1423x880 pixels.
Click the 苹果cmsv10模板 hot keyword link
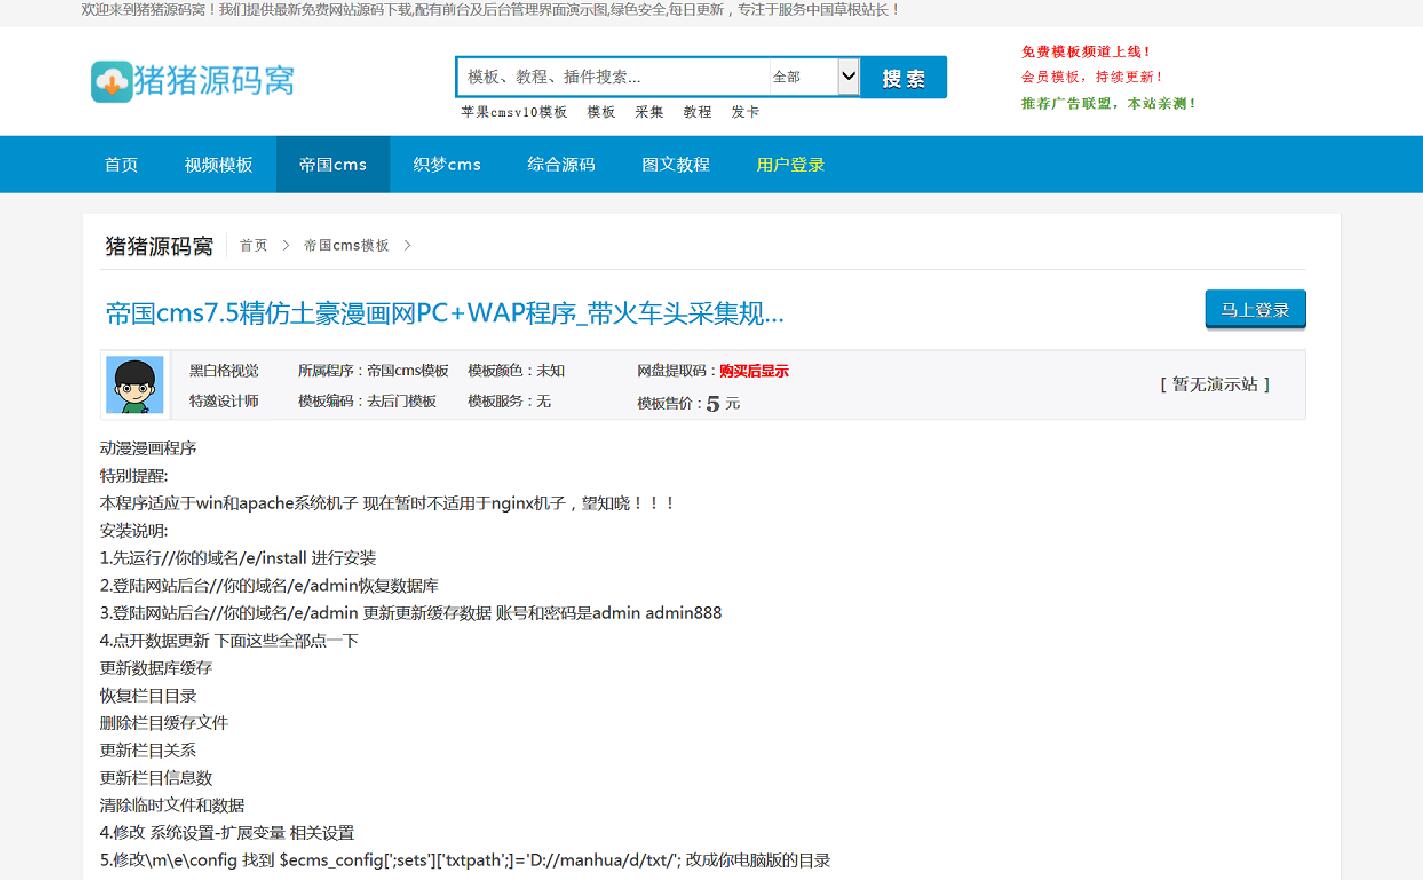514,112
